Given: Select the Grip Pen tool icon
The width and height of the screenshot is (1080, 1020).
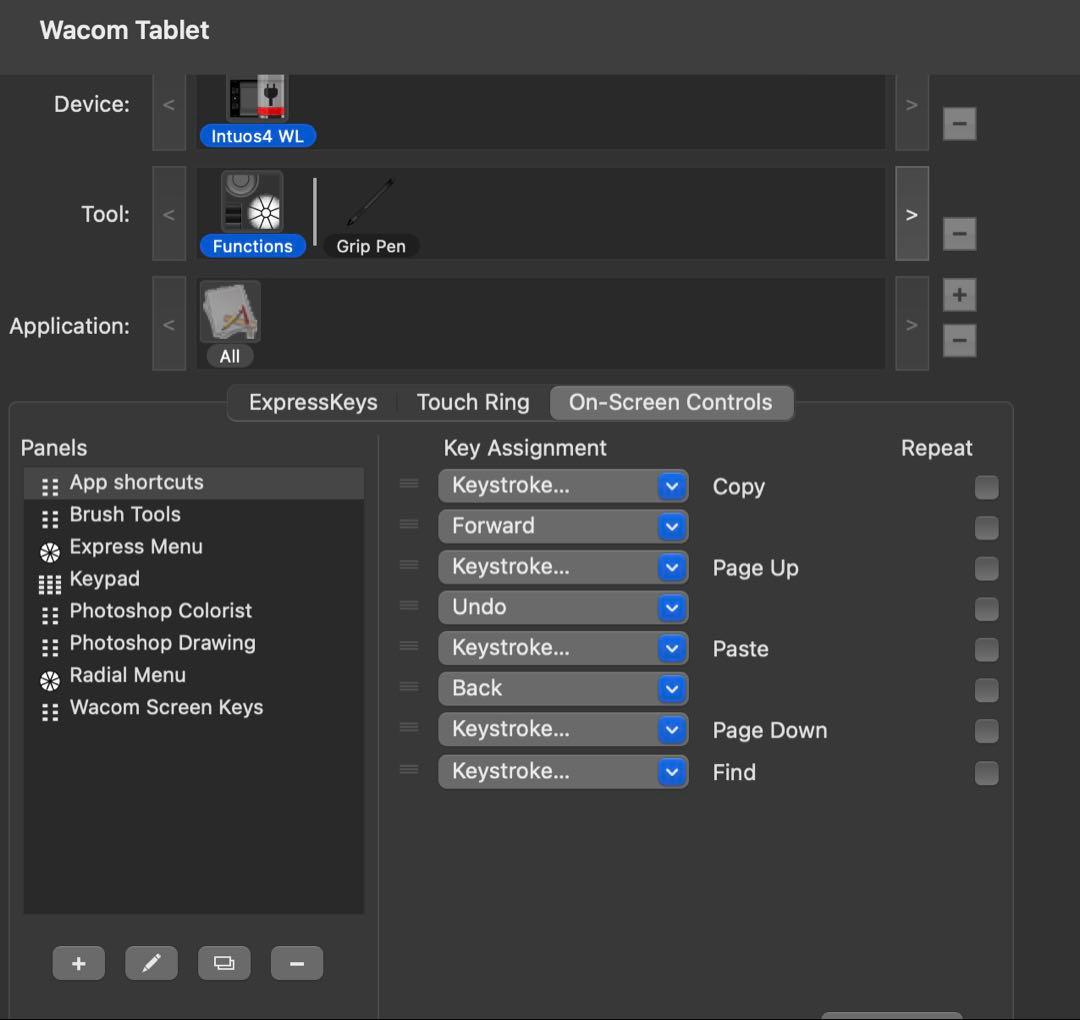Looking at the screenshot, I should click(371, 203).
